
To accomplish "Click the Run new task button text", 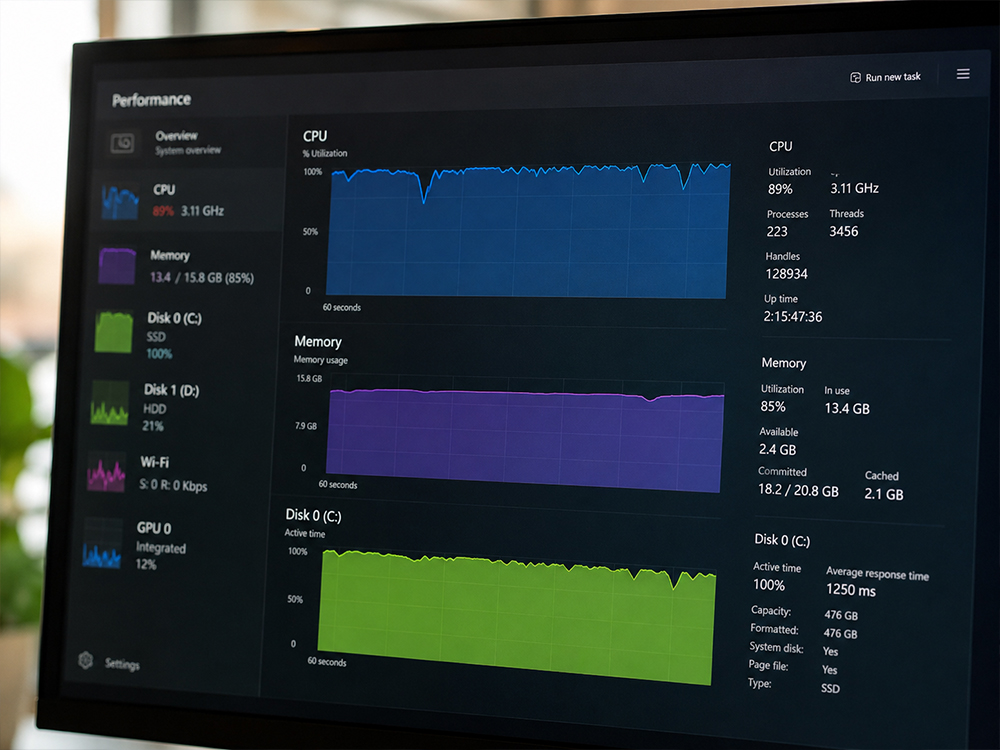I will pos(893,77).
